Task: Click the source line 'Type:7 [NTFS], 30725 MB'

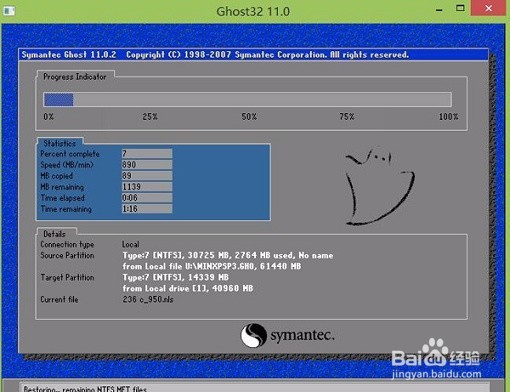Action: click(x=228, y=255)
